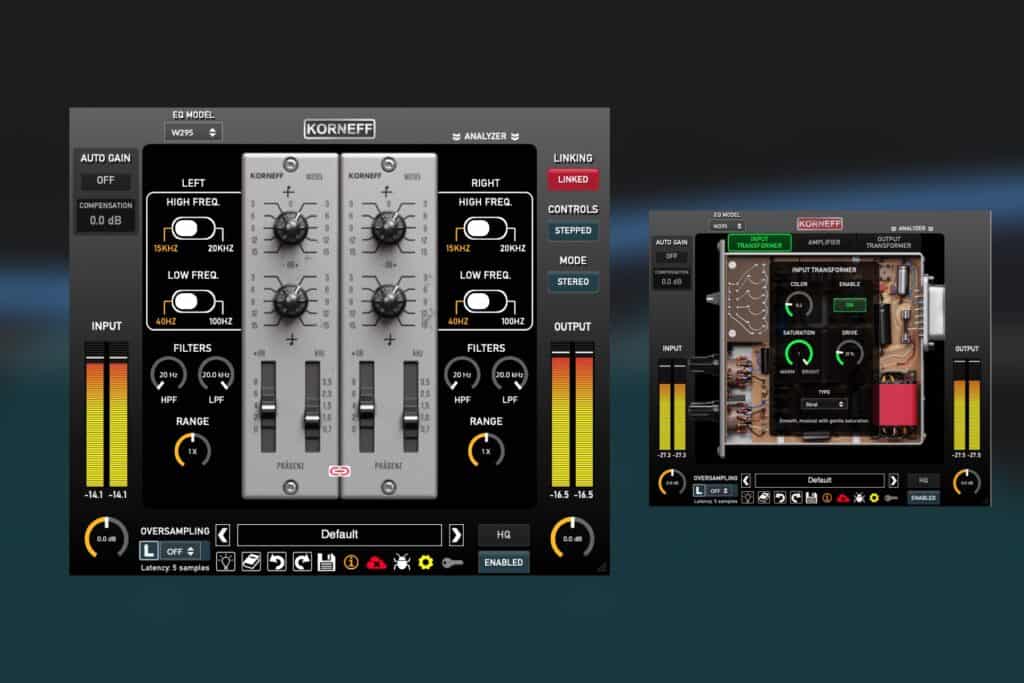
Task: Click floppy save icon in small right window
Action: [811, 498]
